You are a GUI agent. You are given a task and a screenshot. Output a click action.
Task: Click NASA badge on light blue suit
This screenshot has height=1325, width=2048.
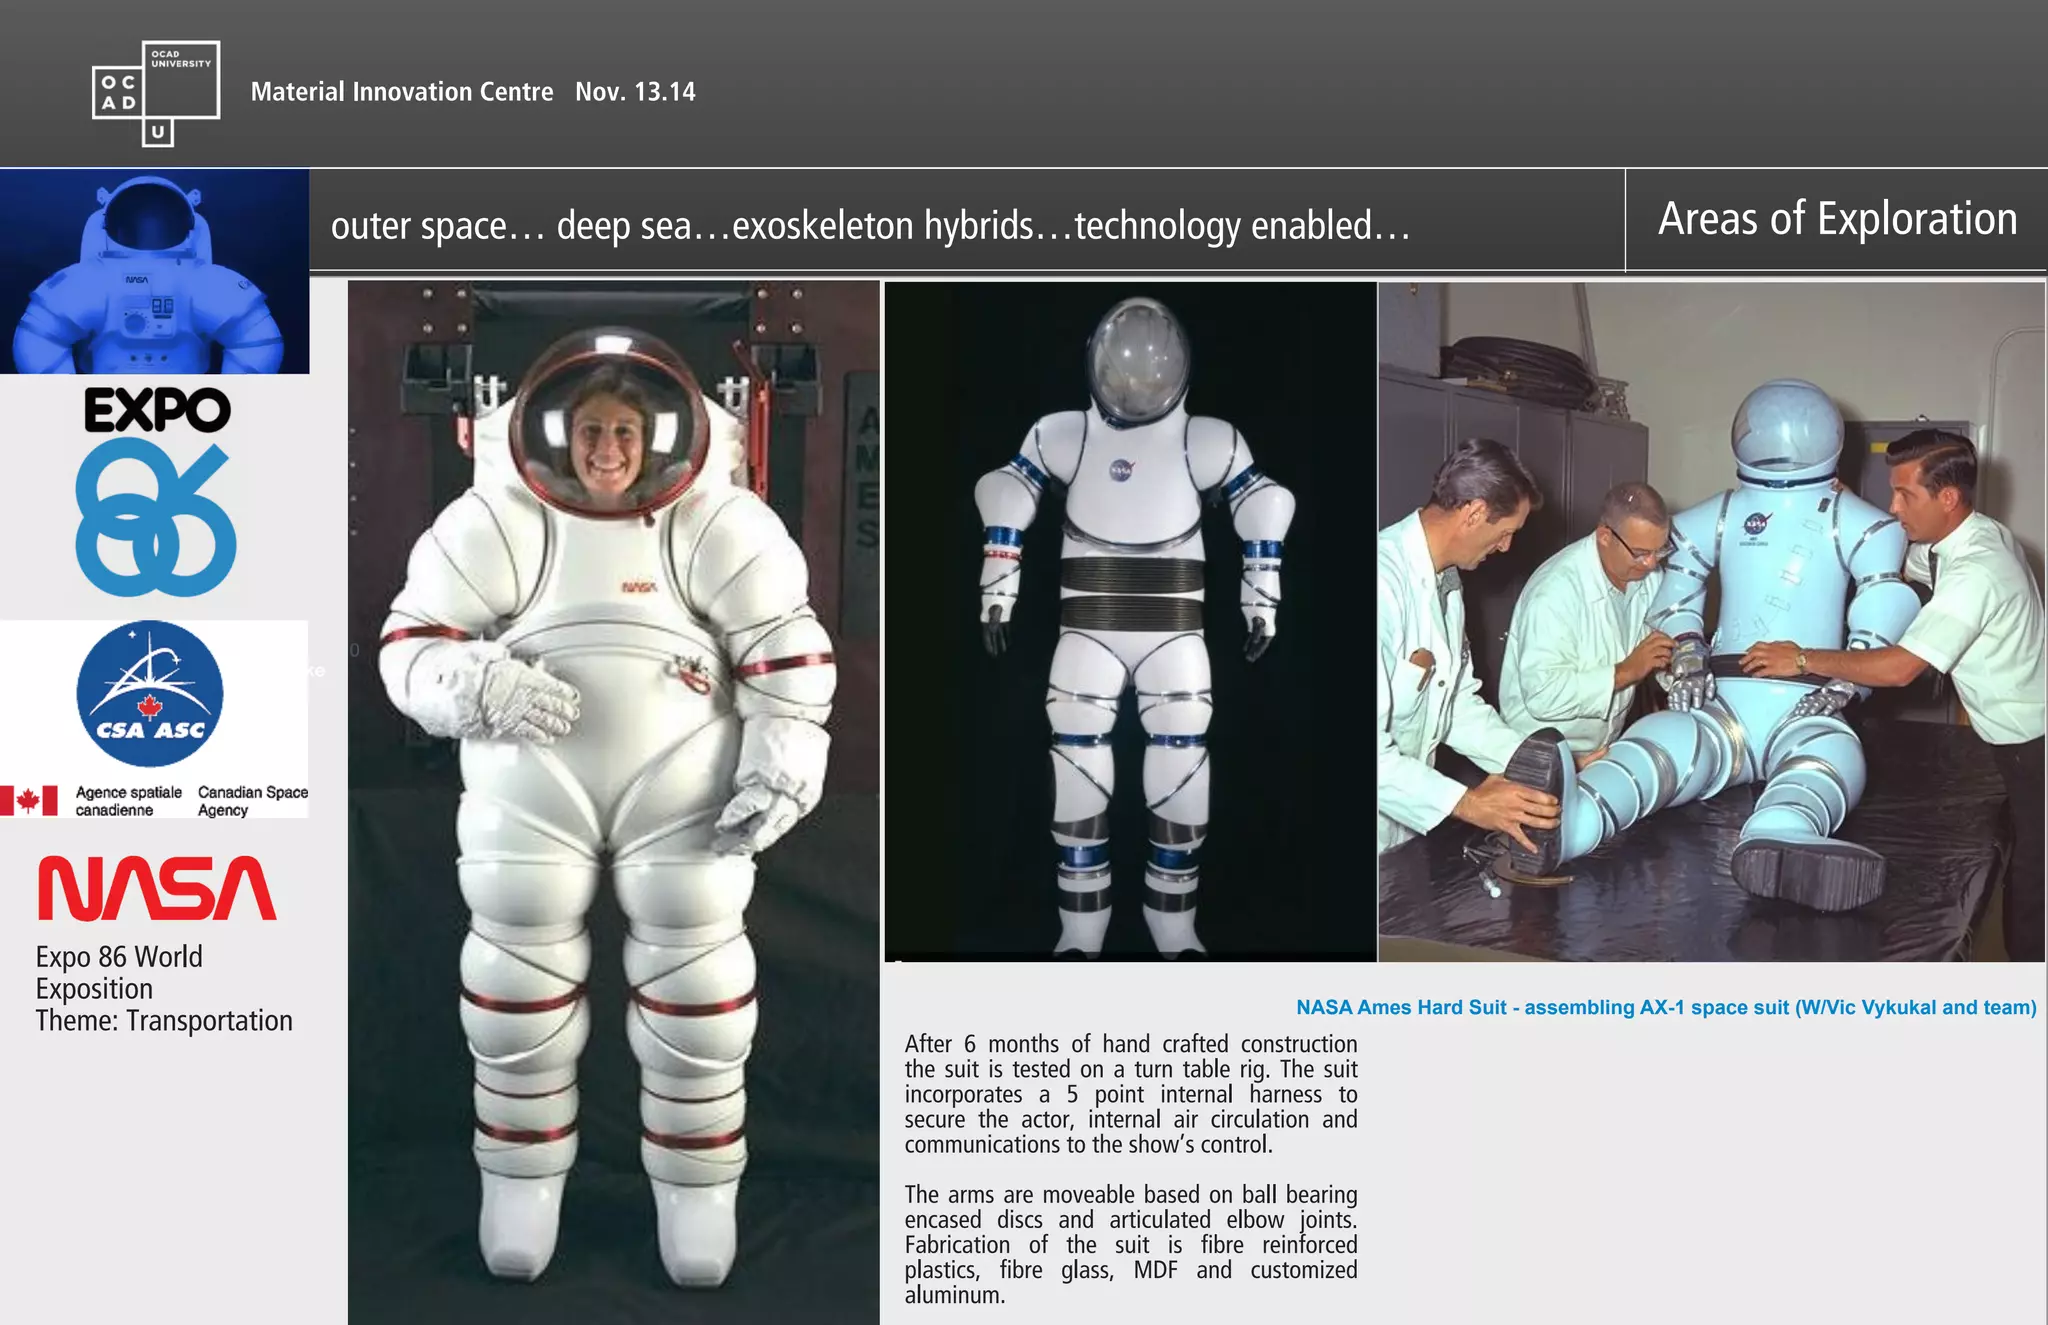coord(1755,524)
